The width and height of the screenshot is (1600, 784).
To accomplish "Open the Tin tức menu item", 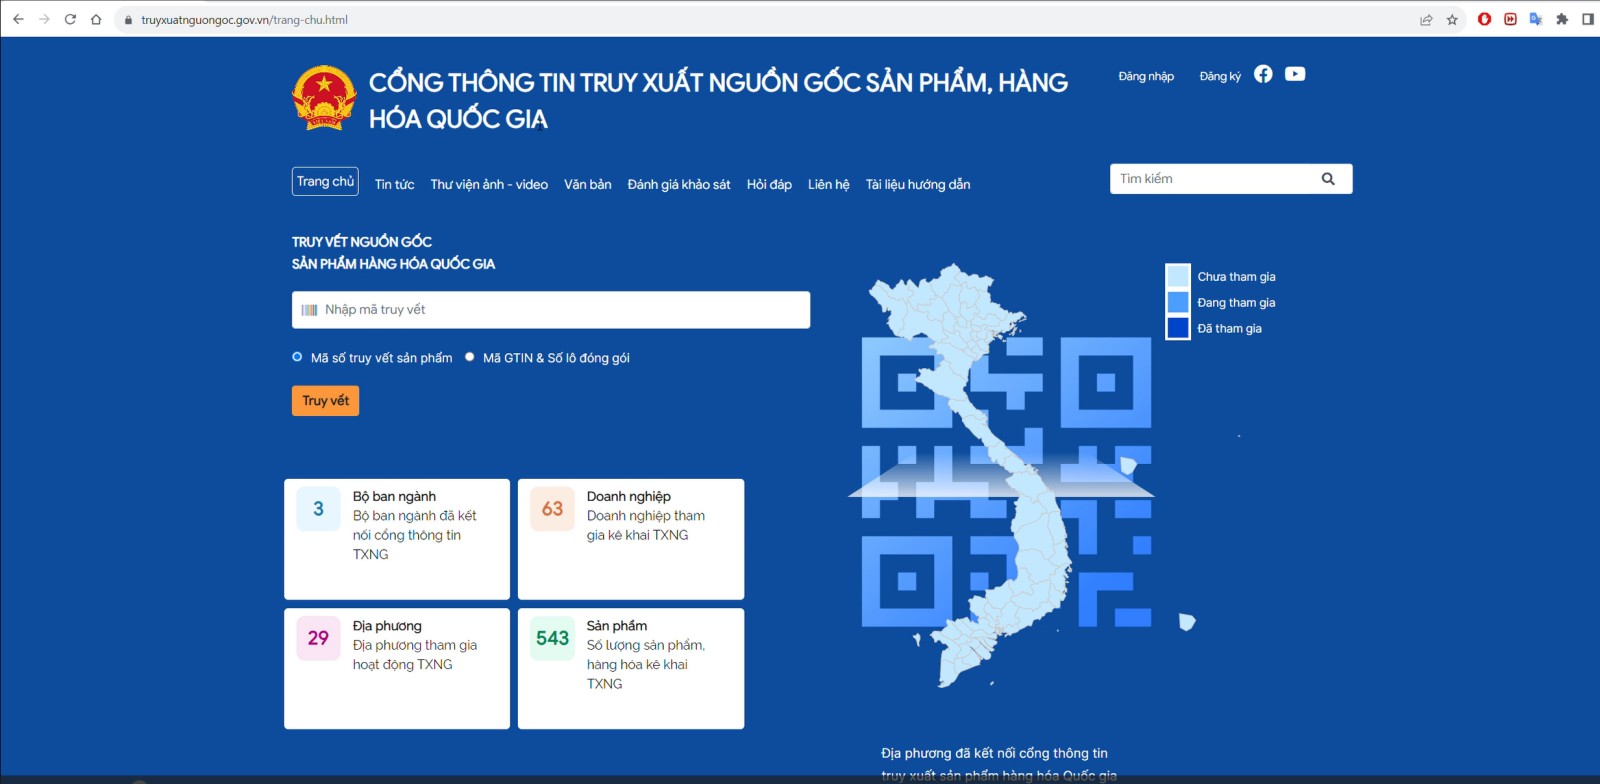I will pyautogui.click(x=394, y=184).
